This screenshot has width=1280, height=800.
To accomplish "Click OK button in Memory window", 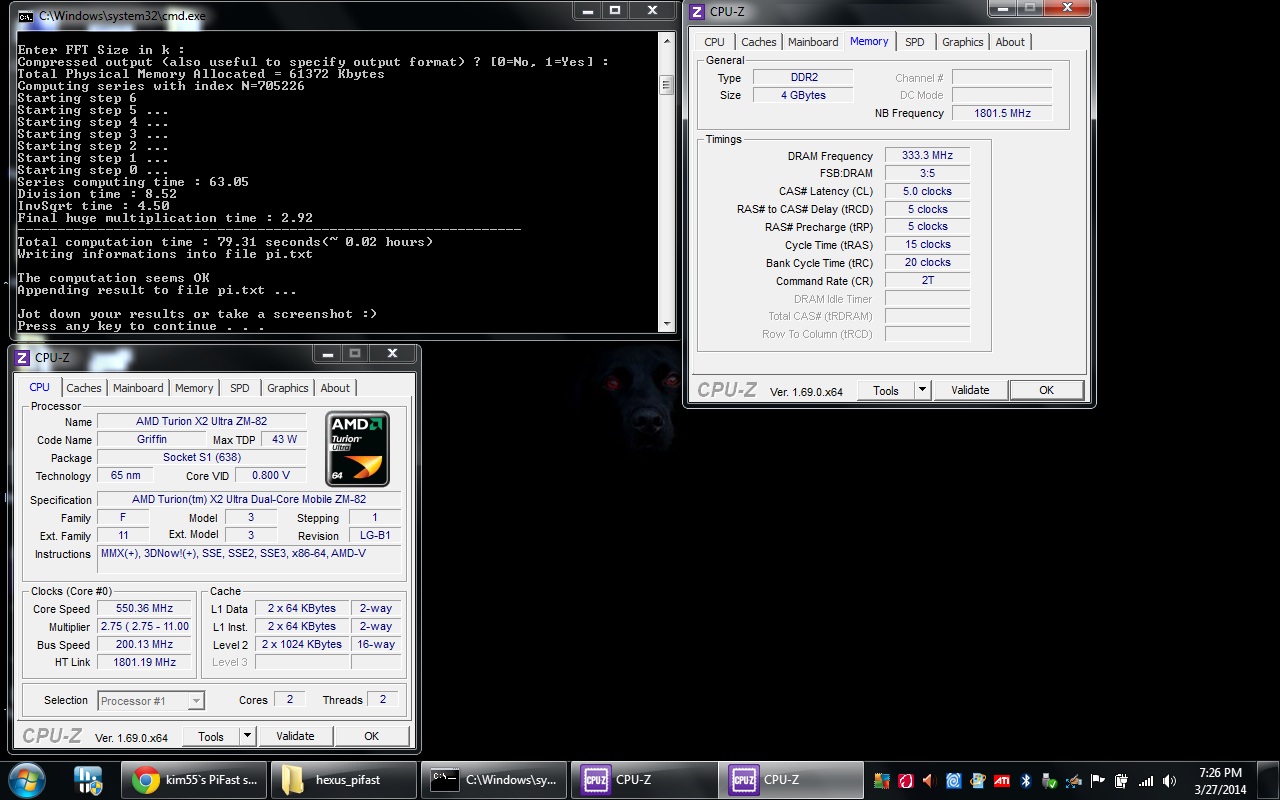I will click(1046, 390).
